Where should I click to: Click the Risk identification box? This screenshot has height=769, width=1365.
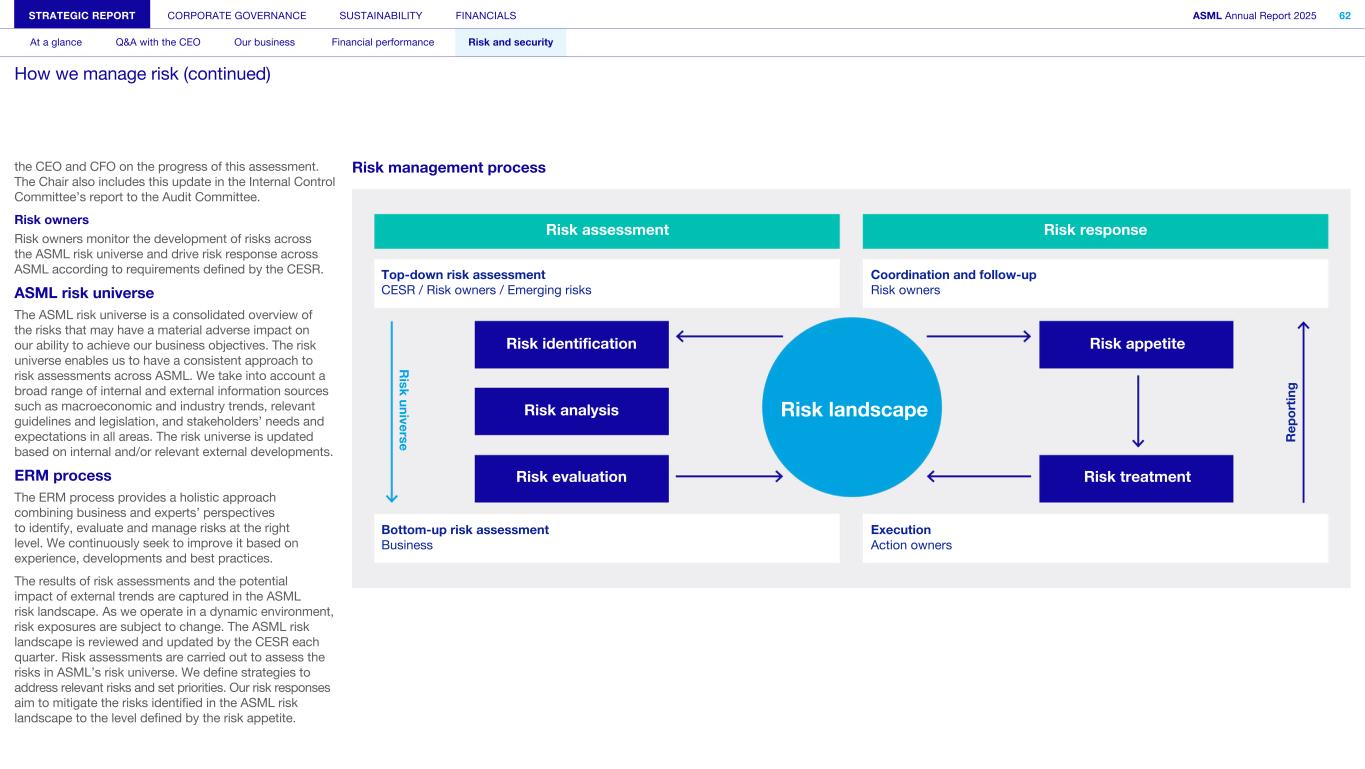tap(571, 344)
